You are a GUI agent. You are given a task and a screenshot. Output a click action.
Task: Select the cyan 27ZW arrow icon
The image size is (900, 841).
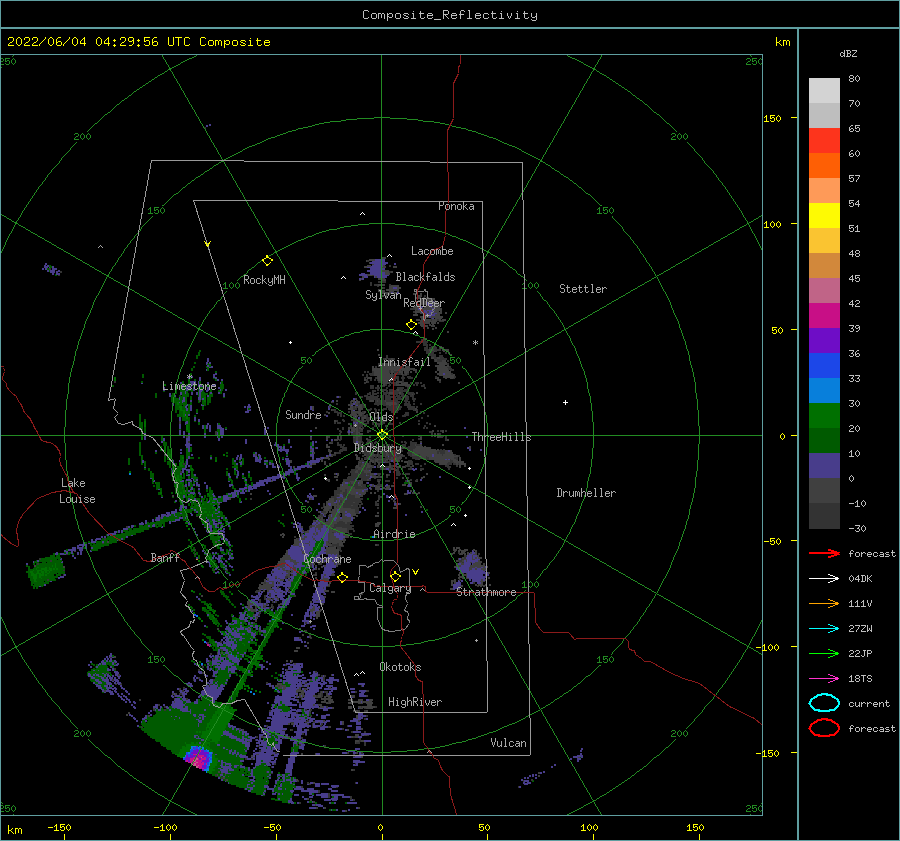point(824,629)
